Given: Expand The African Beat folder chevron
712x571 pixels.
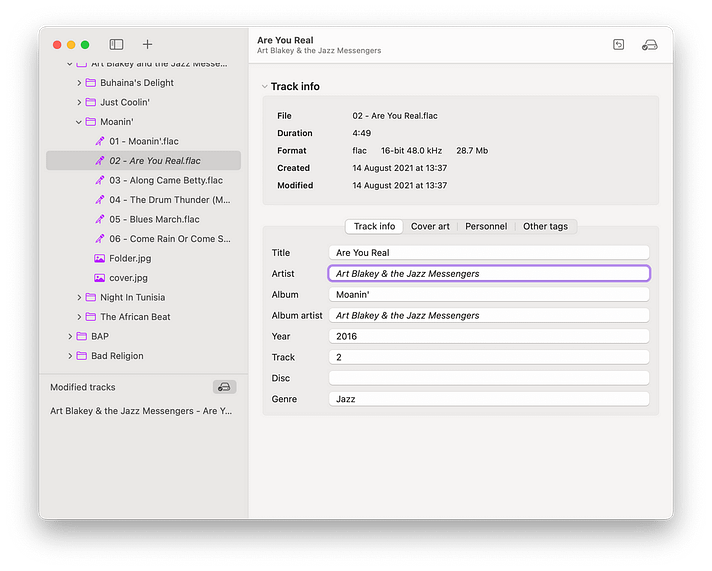Looking at the screenshot, I should point(79,317).
